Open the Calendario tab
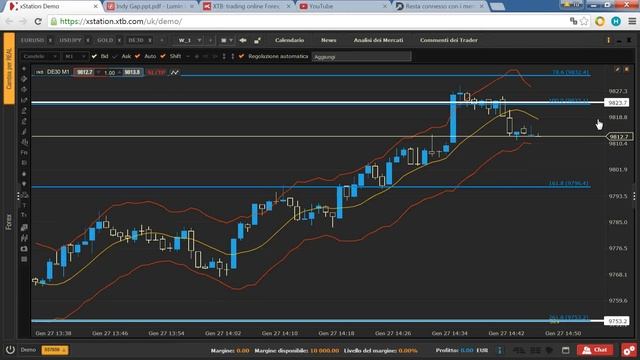The image size is (640, 360). click(x=289, y=40)
